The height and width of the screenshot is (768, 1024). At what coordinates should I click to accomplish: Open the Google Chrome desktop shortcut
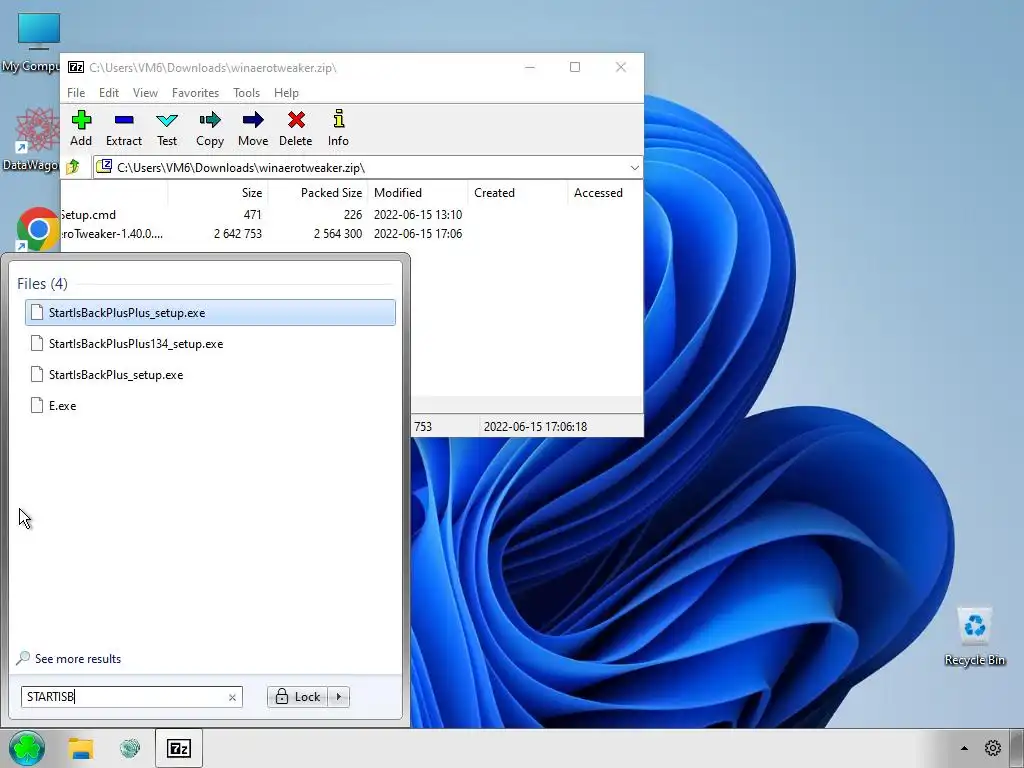click(38, 229)
